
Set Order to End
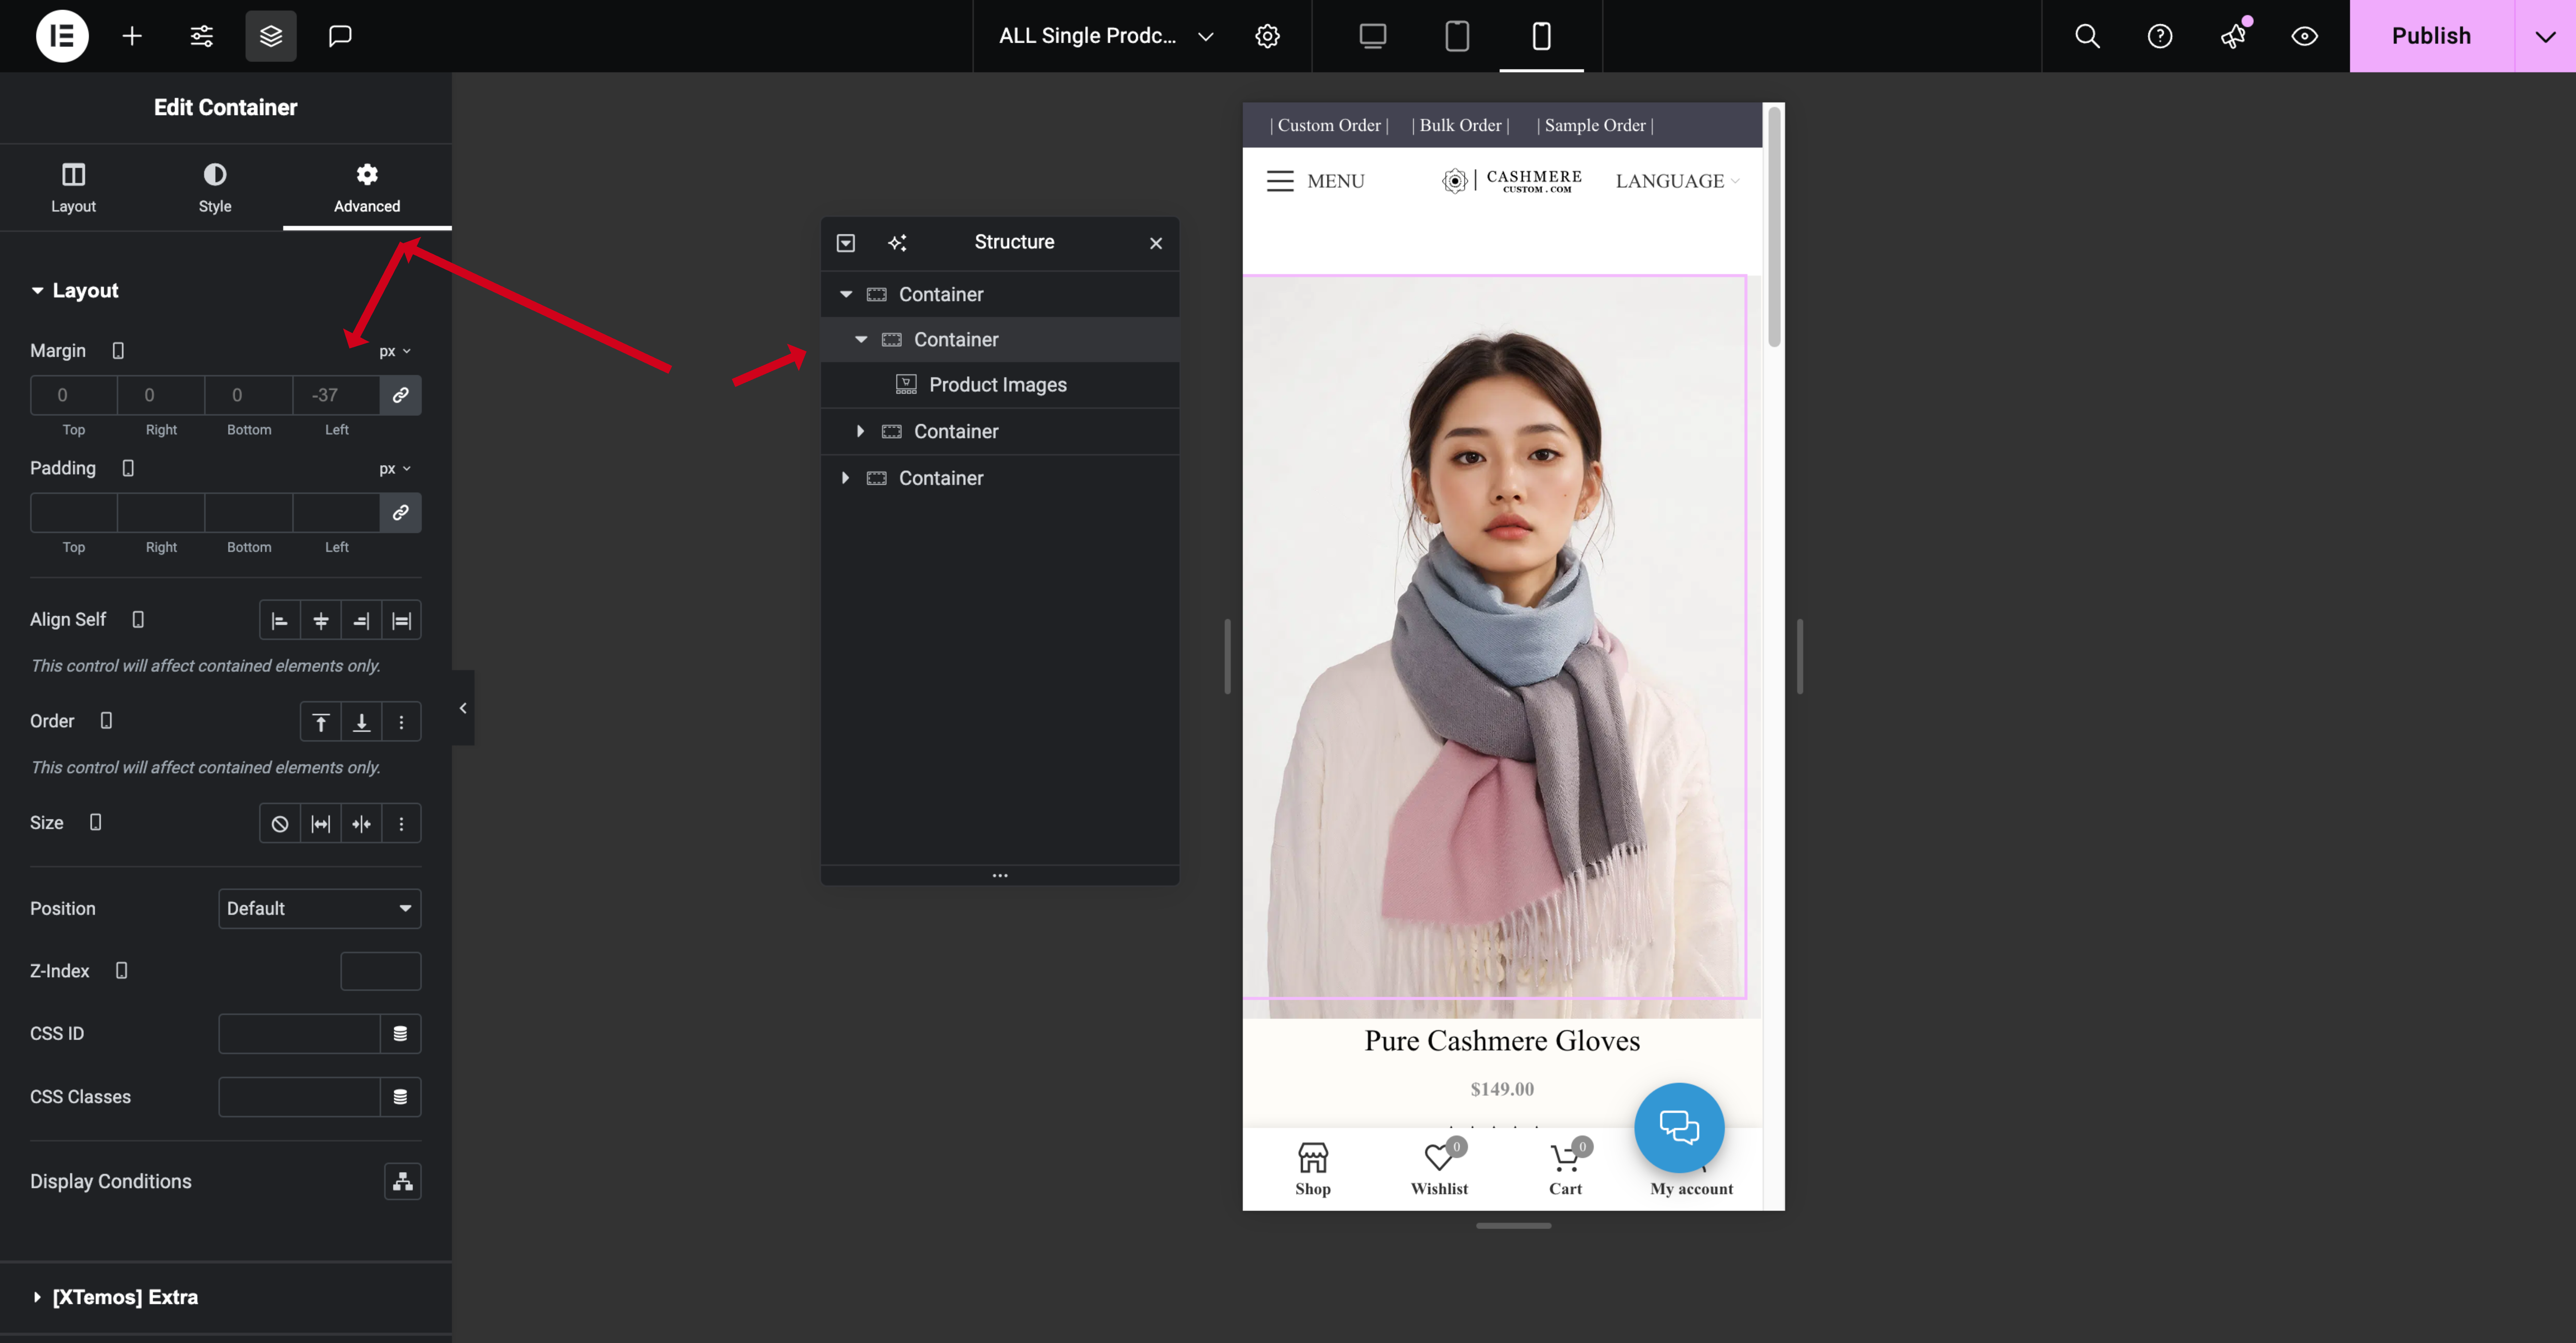click(x=361, y=722)
